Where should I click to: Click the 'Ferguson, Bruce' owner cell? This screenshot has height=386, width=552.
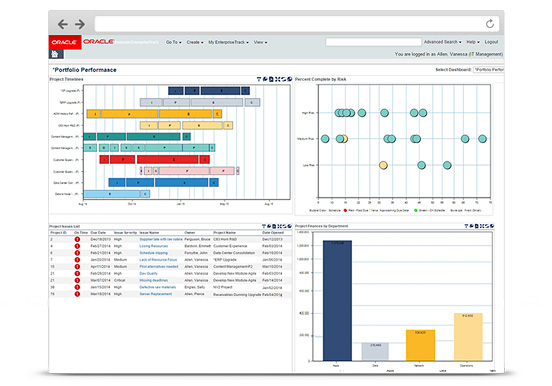tap(197, 239)
